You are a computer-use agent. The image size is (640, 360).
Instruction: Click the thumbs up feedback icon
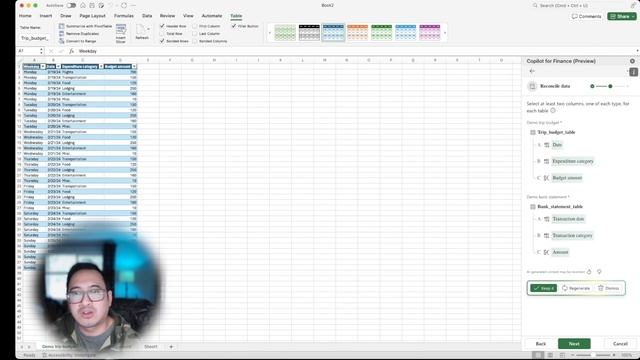tap(589, 272)
